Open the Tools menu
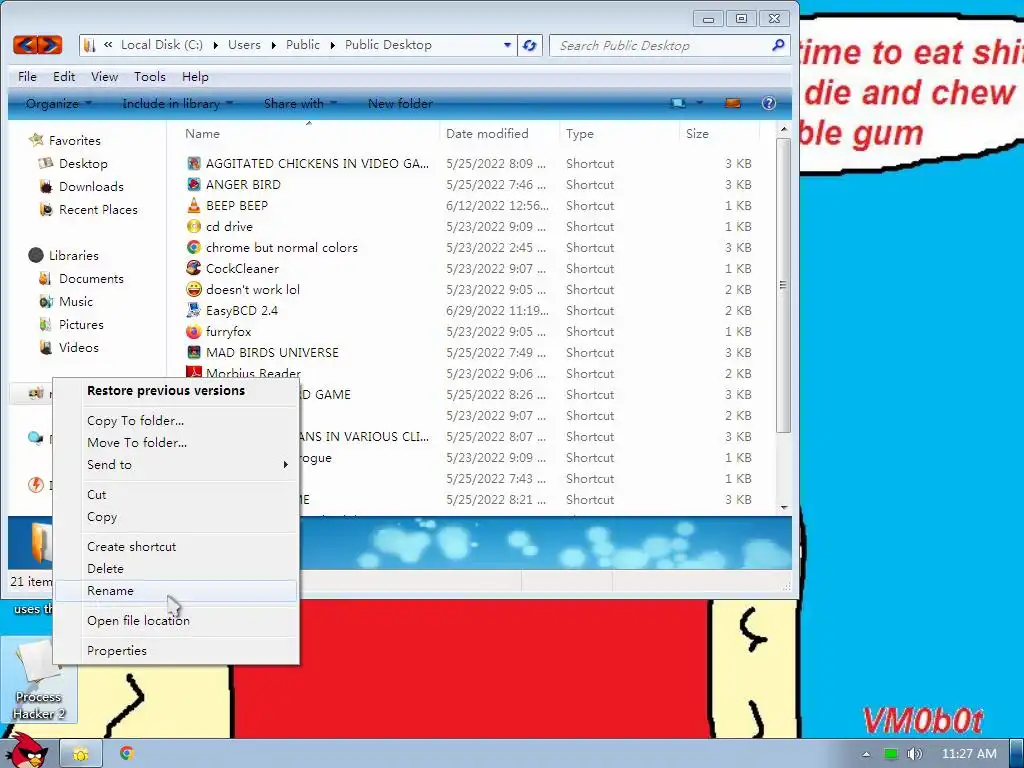The width and height of the screenshot is (1024, 768). tap(150, 76)
